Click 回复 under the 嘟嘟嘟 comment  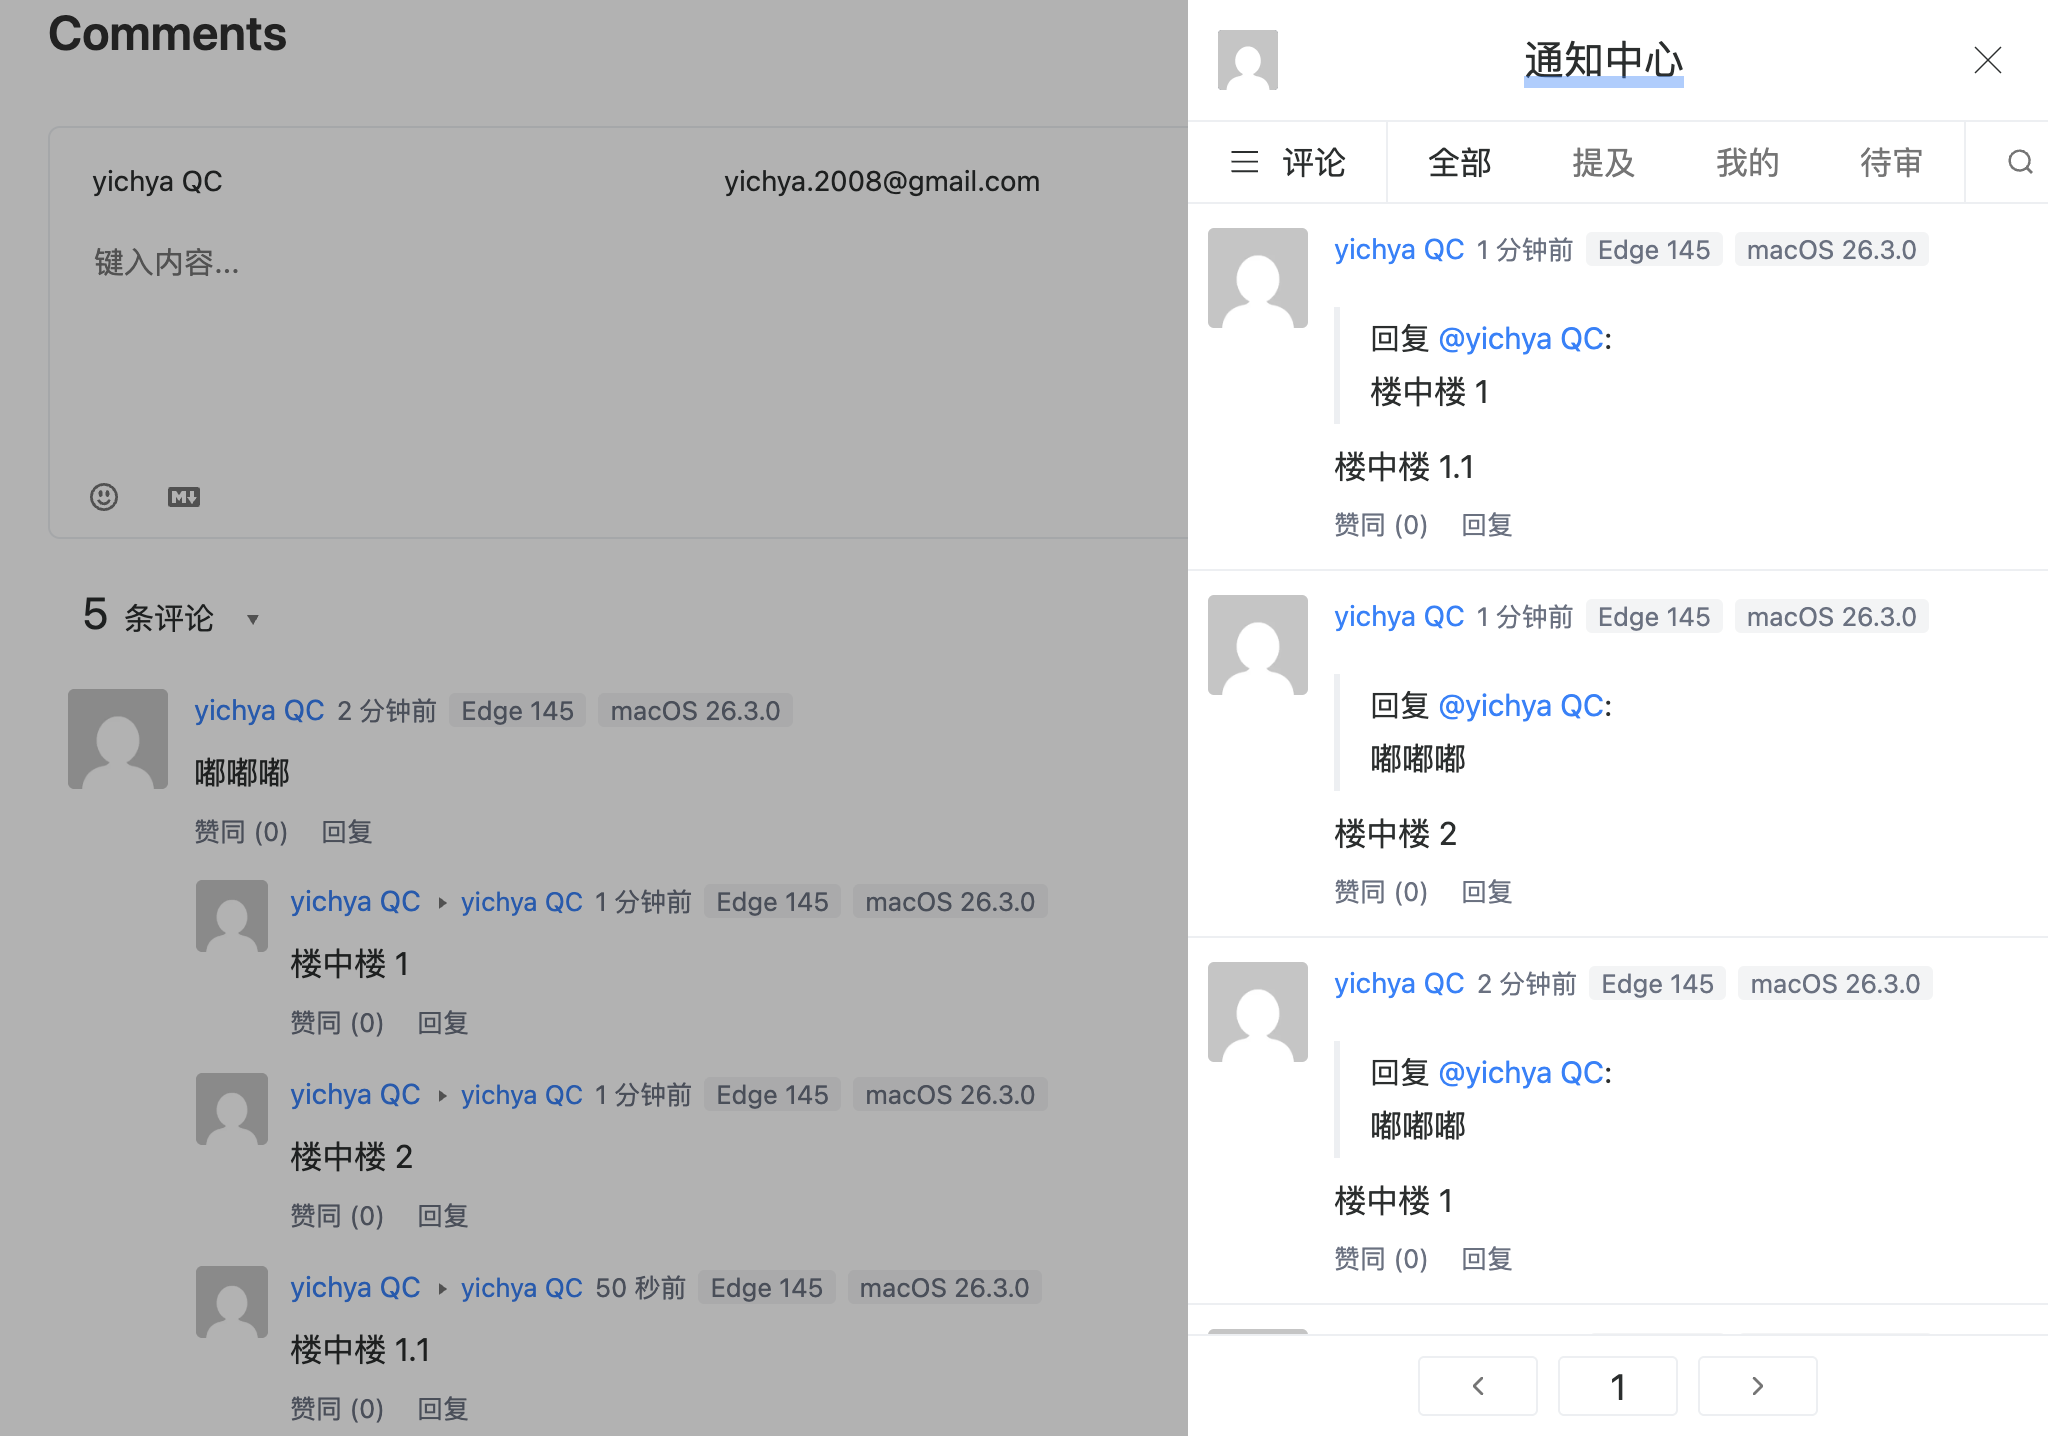pyautogui.click(x=347, y=832)
